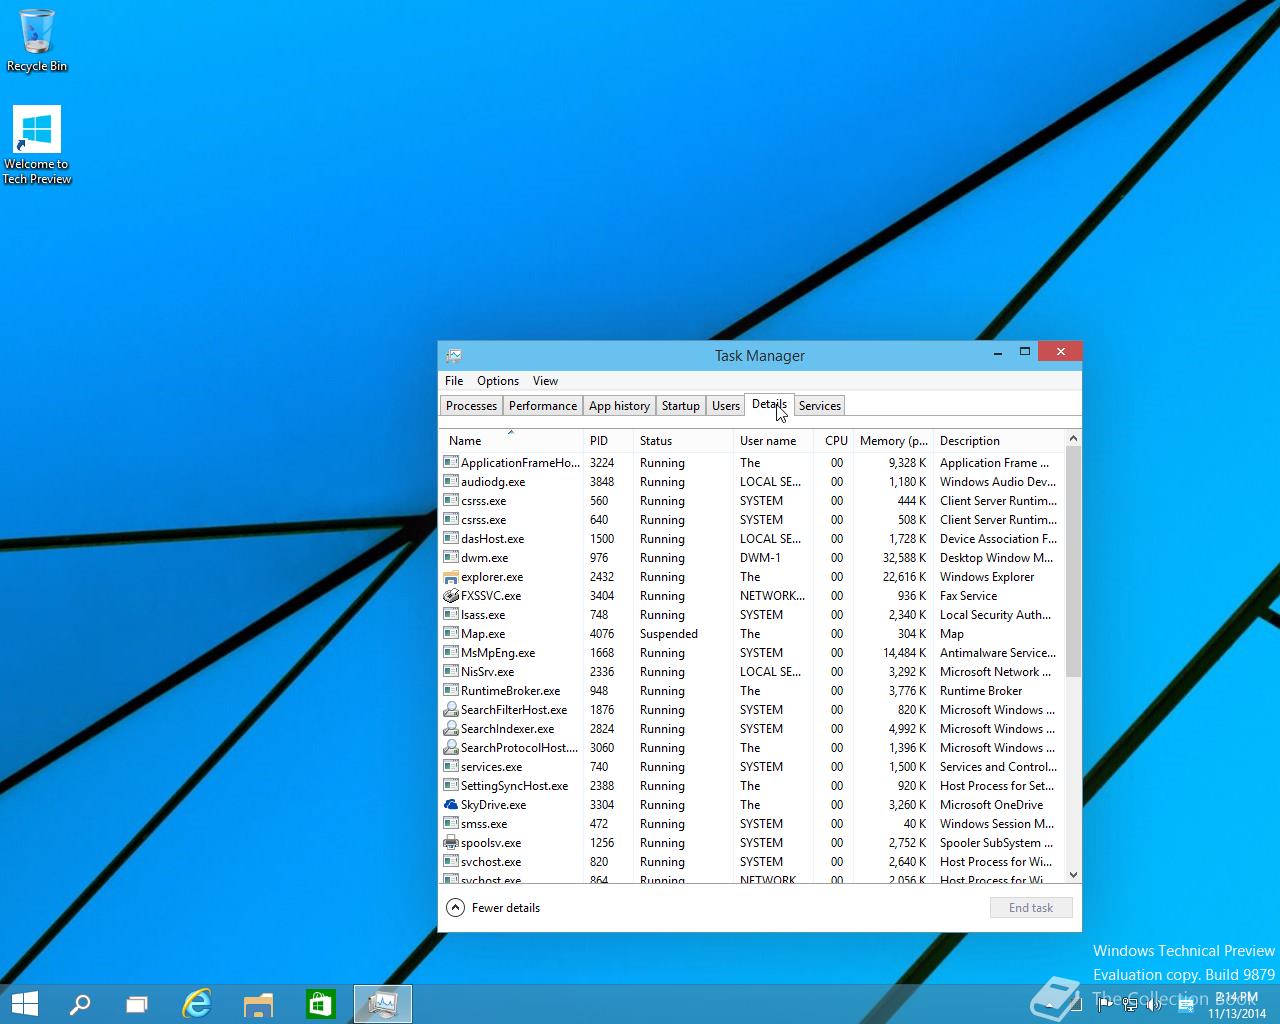The width and height of the screenshot is (1280, 1024).
Task: Sort by Description column header
Action: pos(999,441)
